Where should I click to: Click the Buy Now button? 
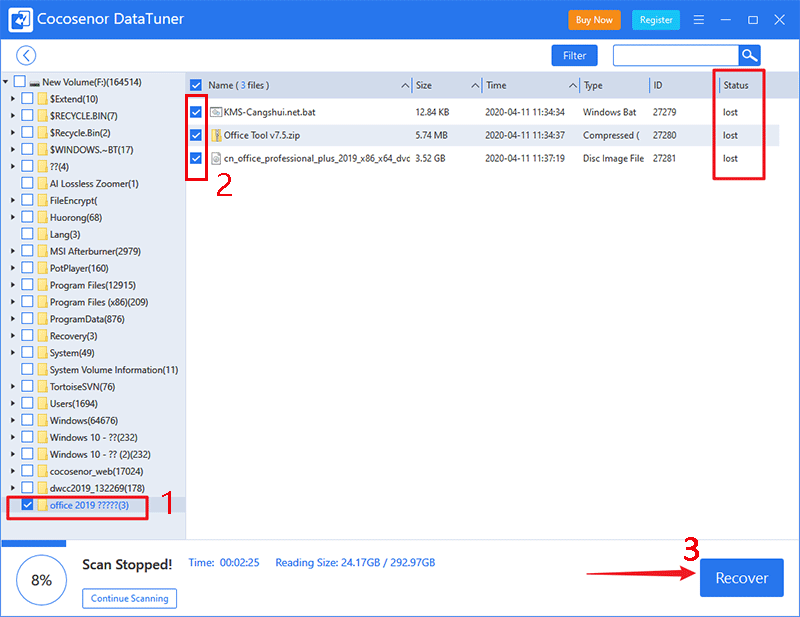[594, 20]
